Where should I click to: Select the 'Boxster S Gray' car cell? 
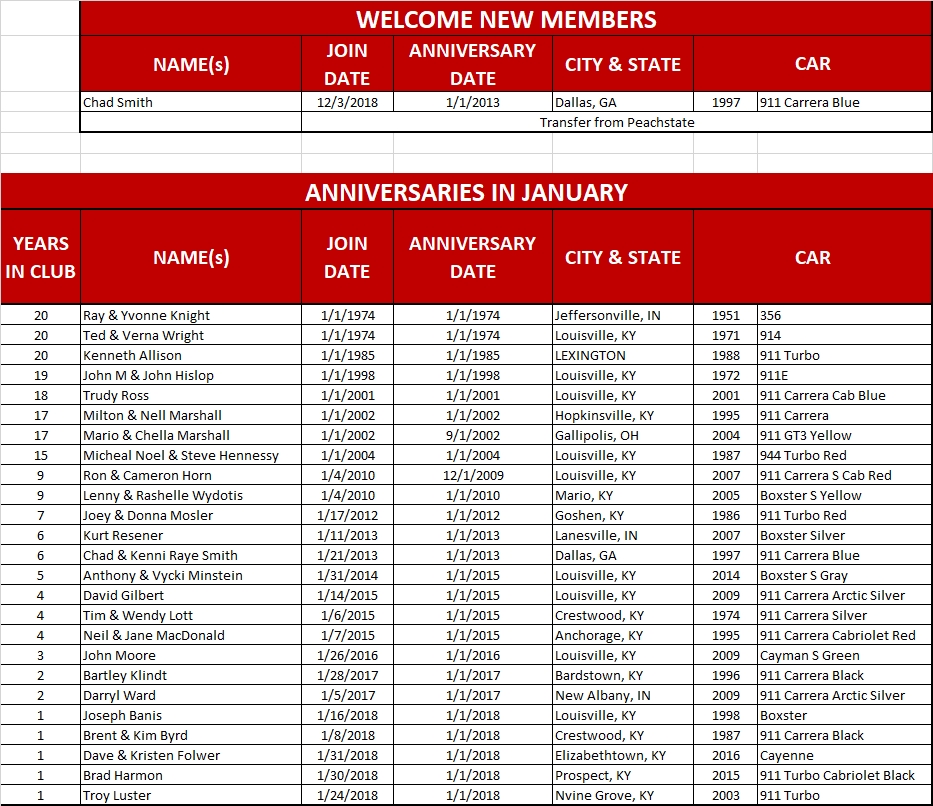[x=845, y=575]
